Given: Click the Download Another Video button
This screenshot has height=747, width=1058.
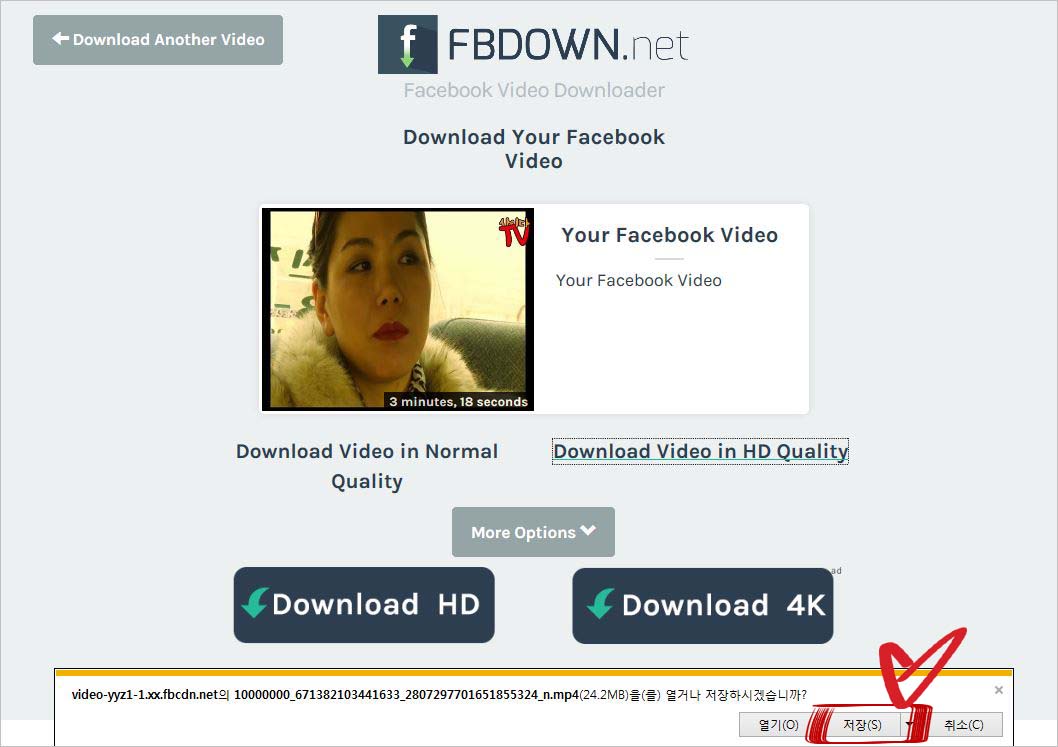Looking at the screenshot, I should pyautogui.click(x=158, y=40).
